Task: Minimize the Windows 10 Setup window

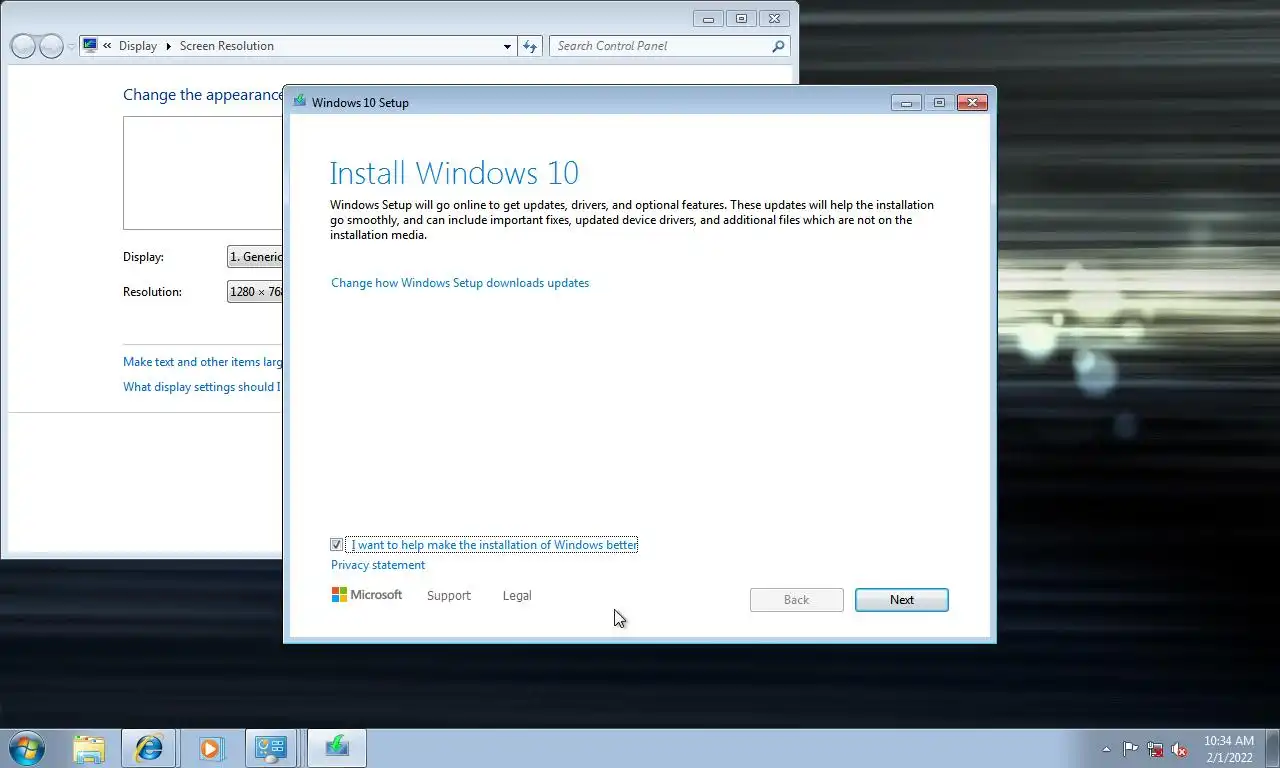Action: coord(906,102)
